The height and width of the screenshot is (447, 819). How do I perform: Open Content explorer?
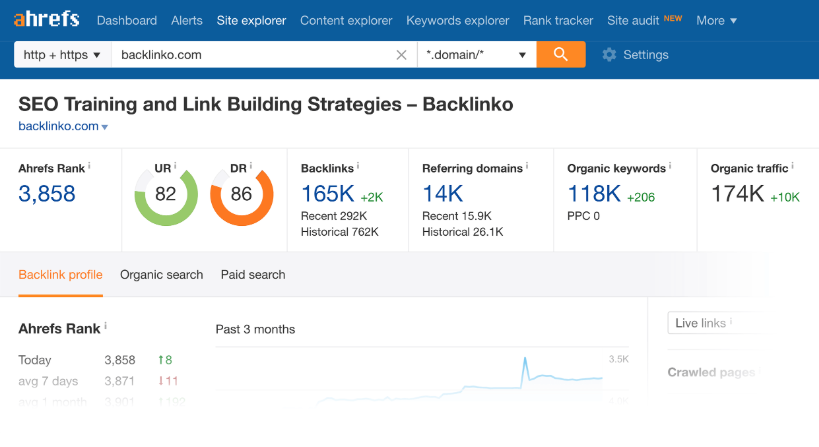pyautogui.click(x=346, y=20)
